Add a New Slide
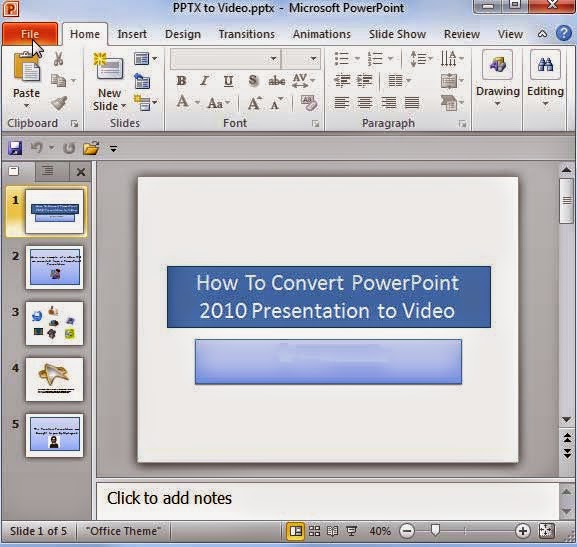The image size is (577, 547). (109, 82)
